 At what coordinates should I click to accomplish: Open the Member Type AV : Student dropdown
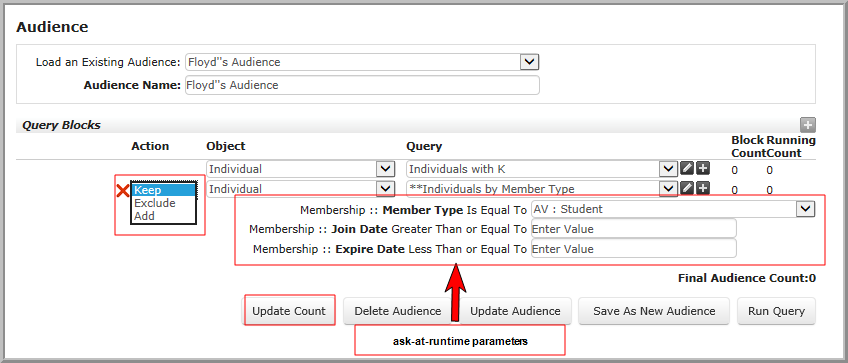(x=805, y=209)
